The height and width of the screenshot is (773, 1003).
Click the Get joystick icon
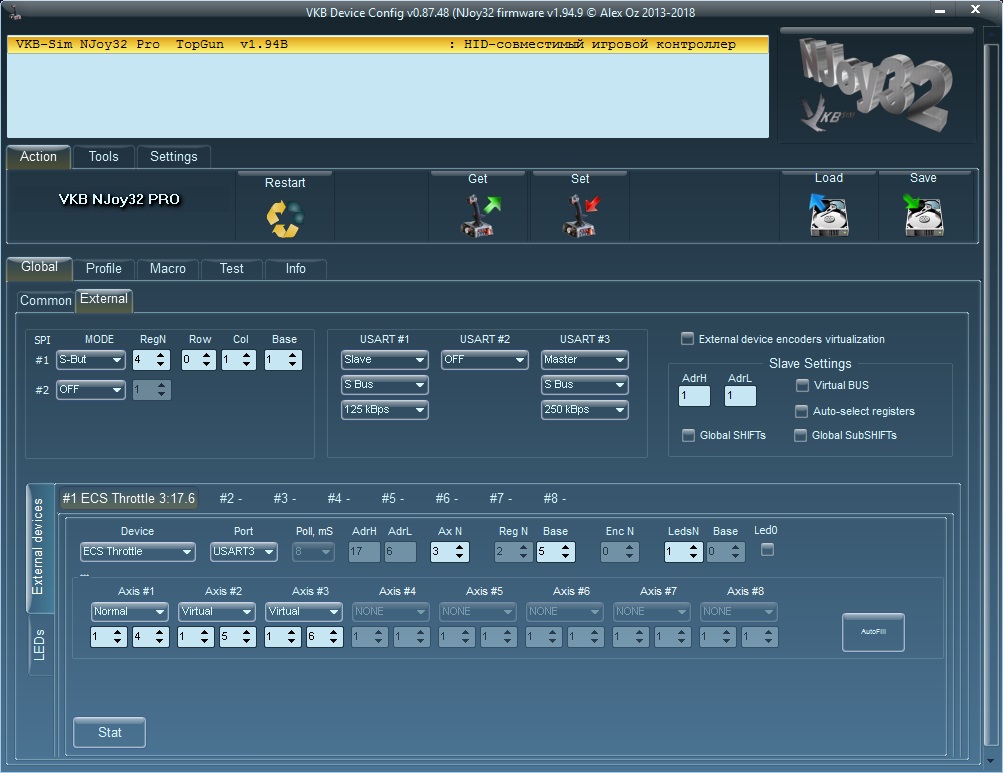[478, 215]
